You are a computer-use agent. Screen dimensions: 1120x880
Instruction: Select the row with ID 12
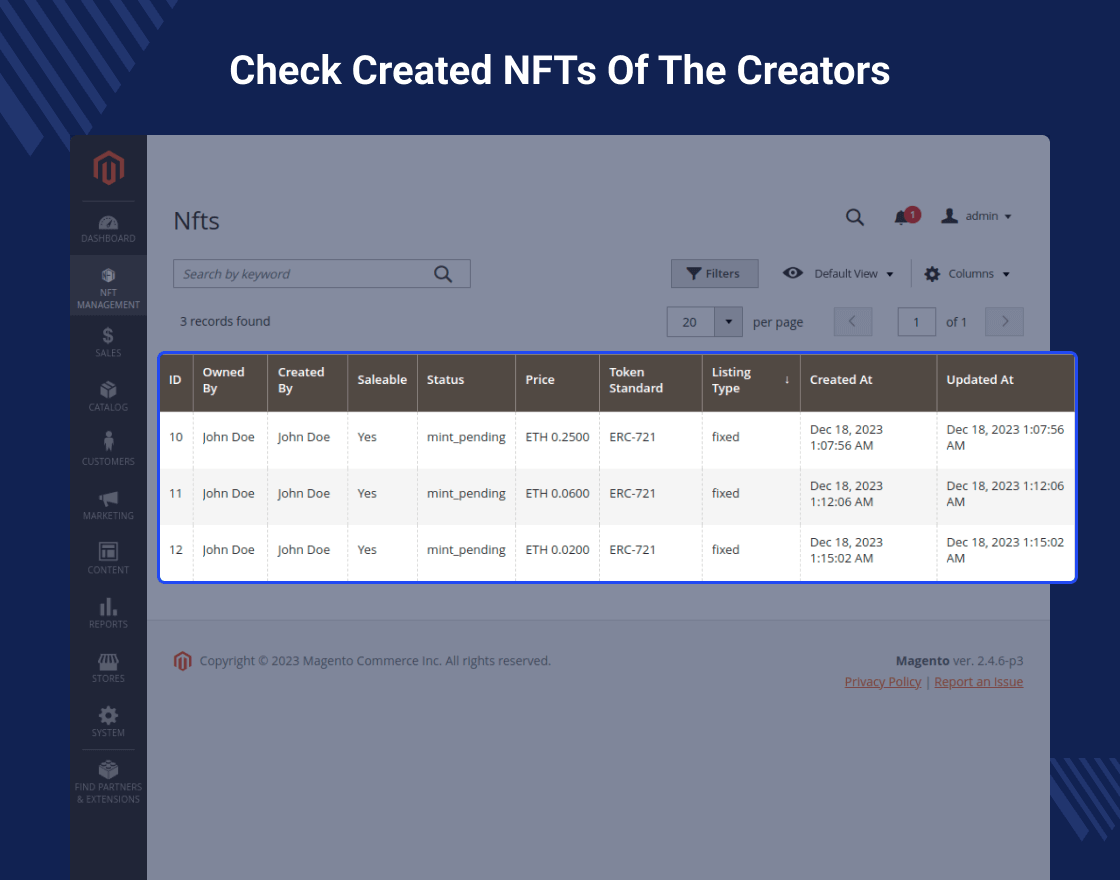tap(617, 551)
